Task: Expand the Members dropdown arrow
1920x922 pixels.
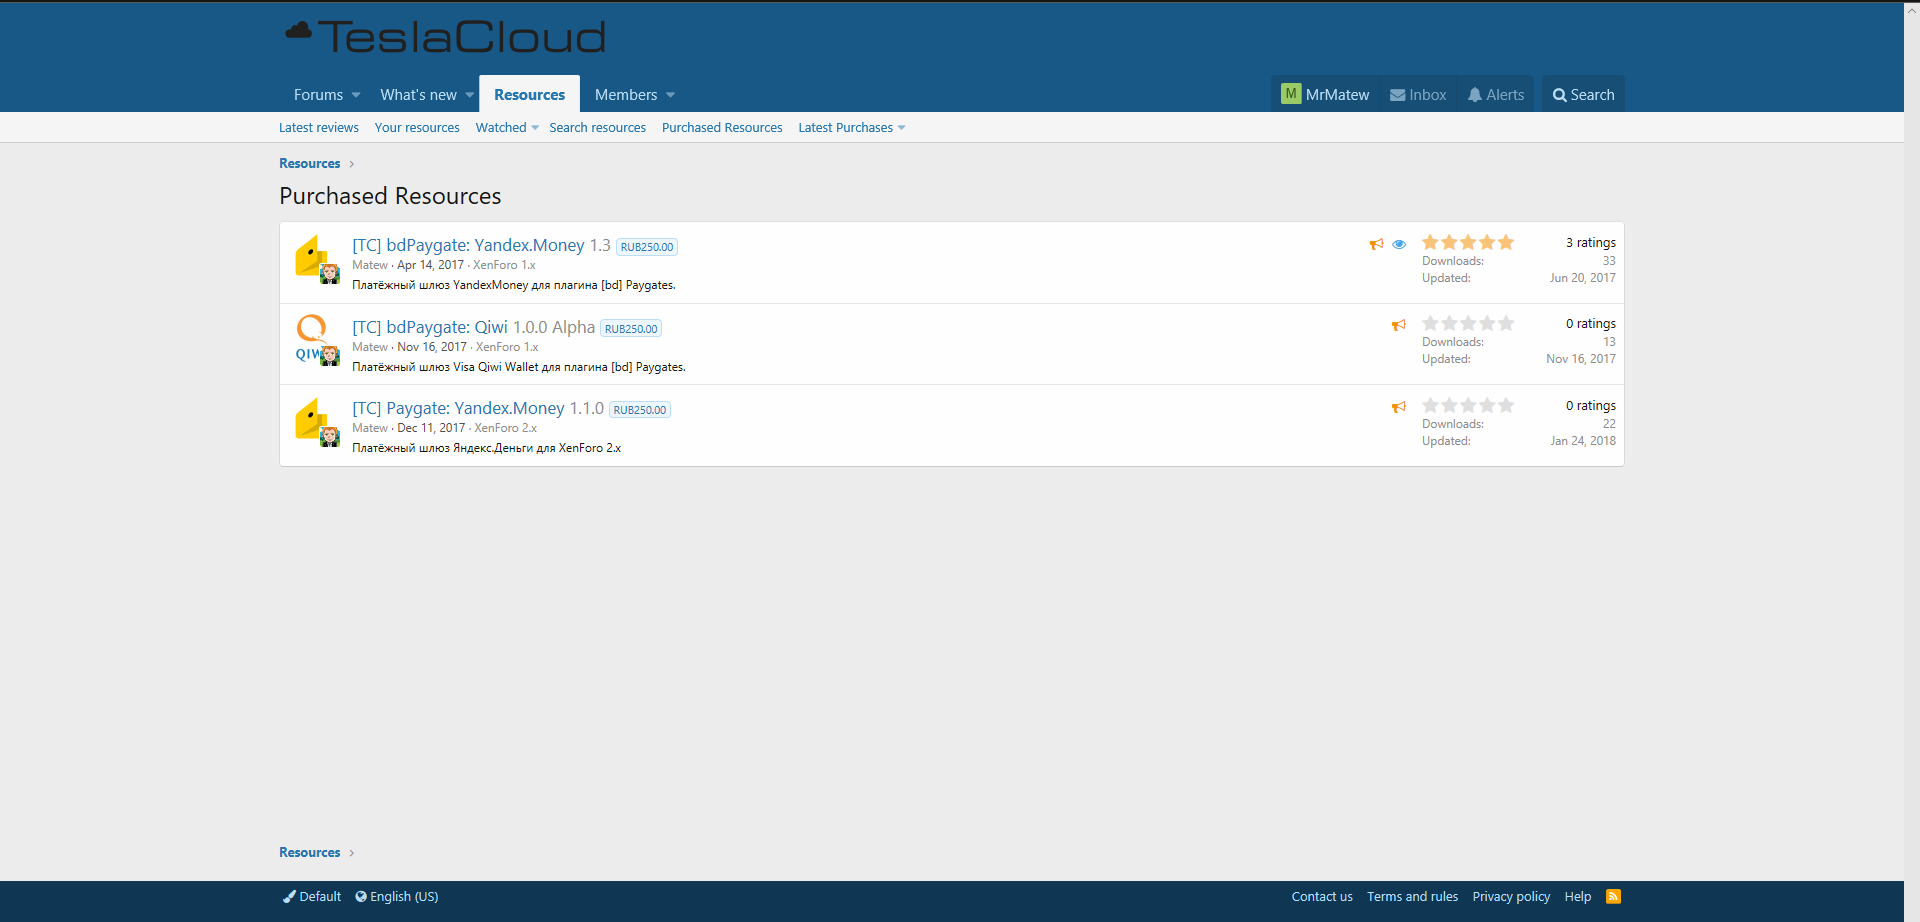Action: pyautogui.click(x=670, y=95)
